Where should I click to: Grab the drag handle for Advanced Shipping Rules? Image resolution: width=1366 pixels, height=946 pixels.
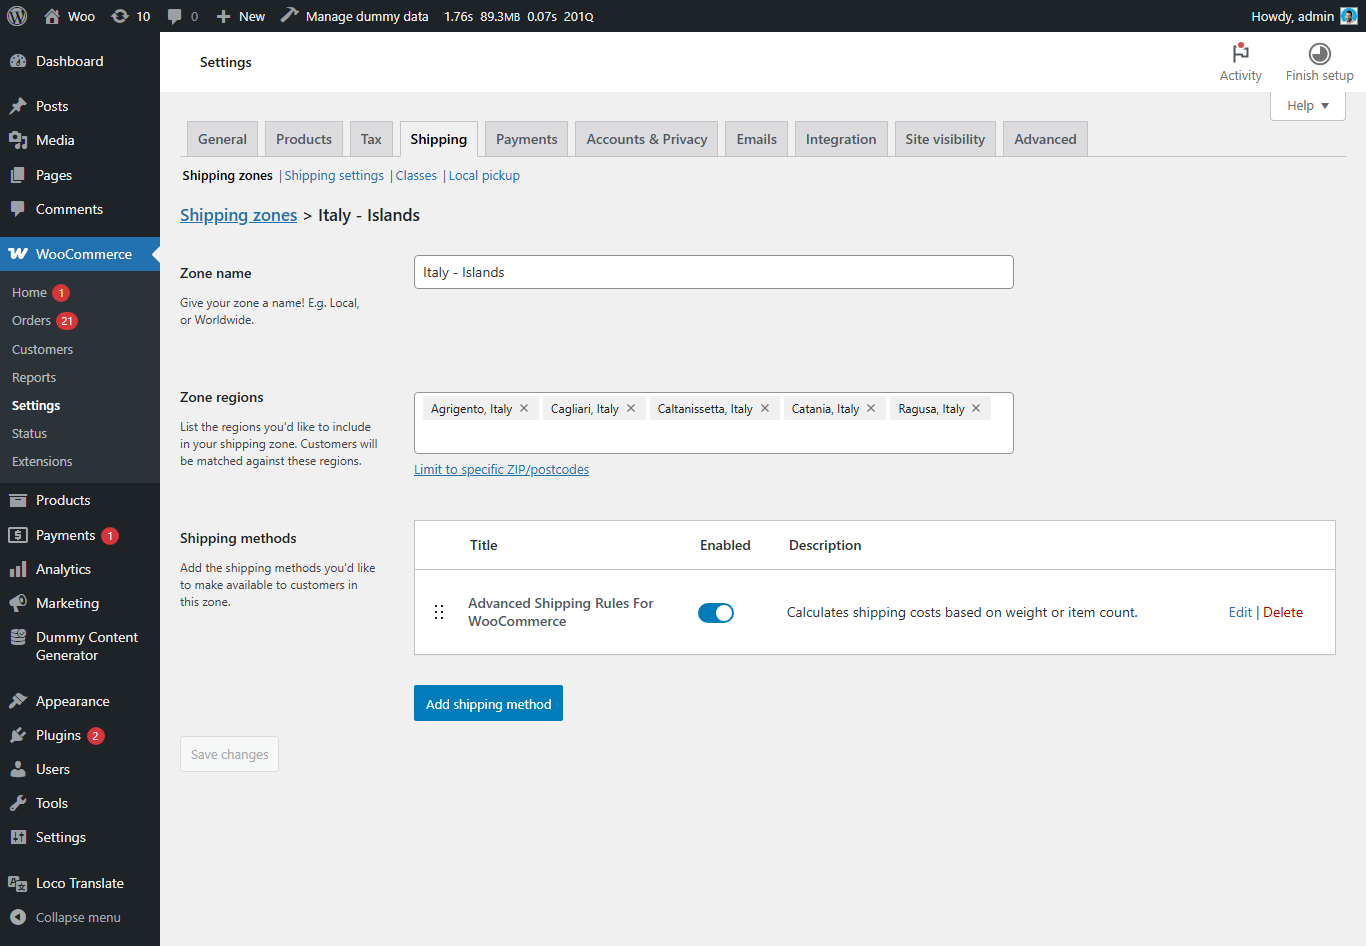439,612
